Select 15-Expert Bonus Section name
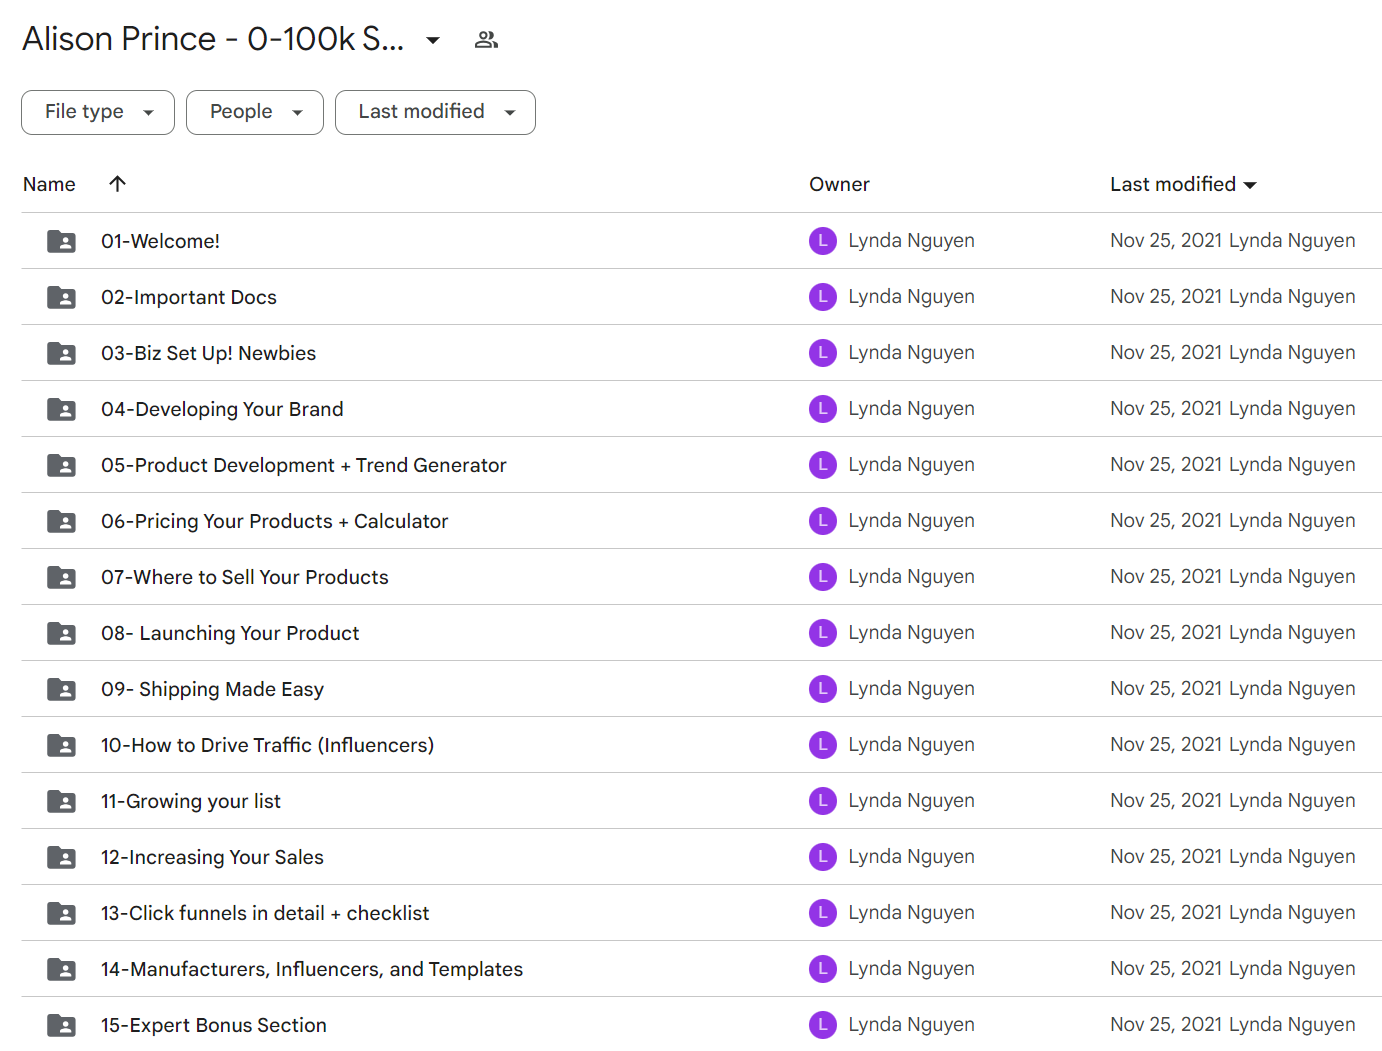The image size is (1382, 1051). [214, 1025]
